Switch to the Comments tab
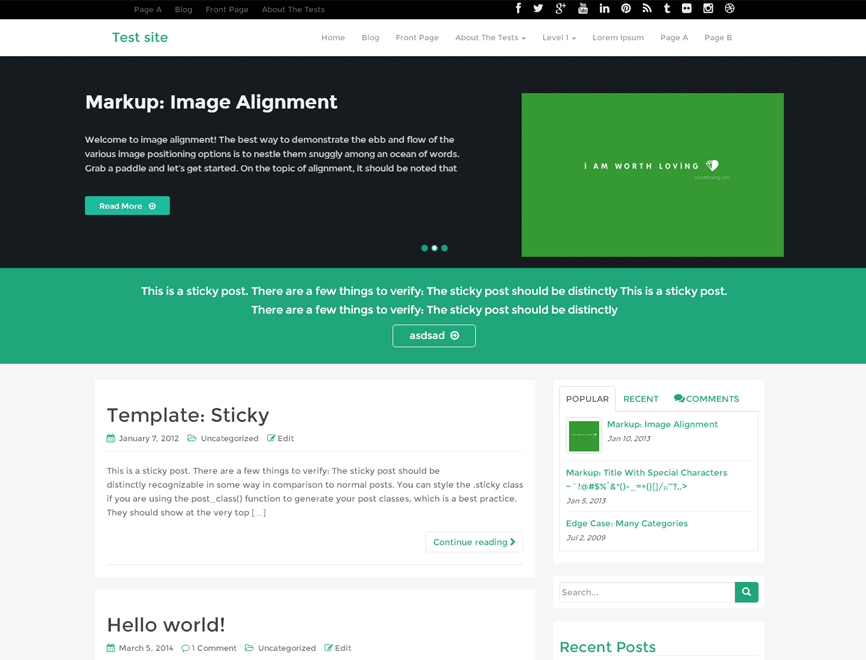The height and width of the screenshot is (660, 866). 706,399
